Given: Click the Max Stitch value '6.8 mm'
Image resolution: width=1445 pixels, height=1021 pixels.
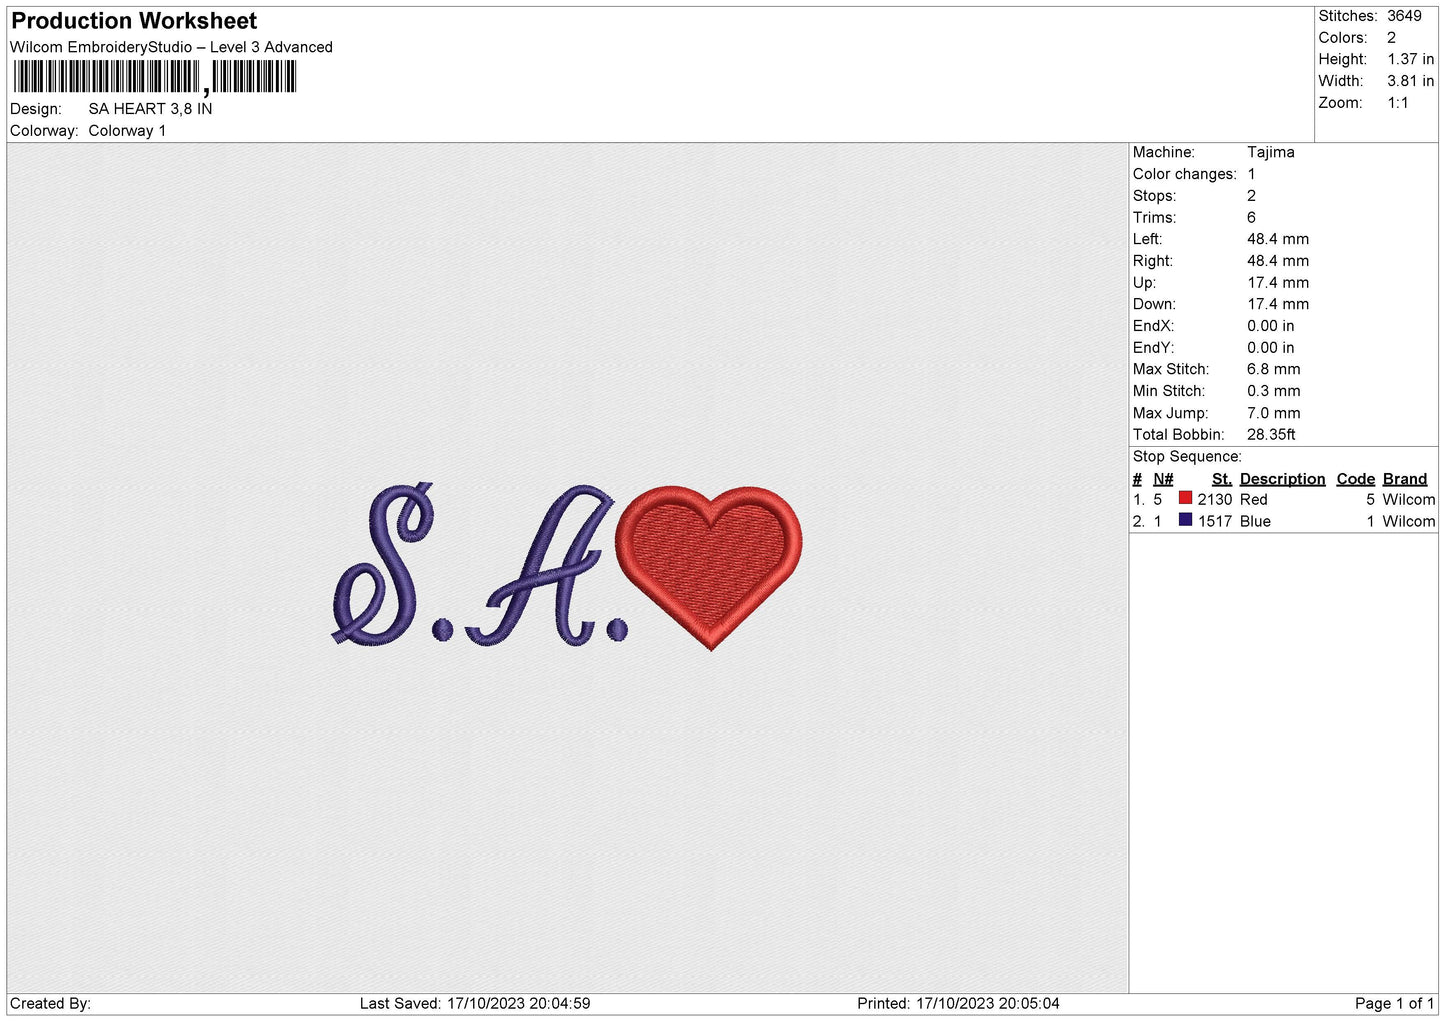Looking at the screenshot, I should click(x=1274, y=369).
